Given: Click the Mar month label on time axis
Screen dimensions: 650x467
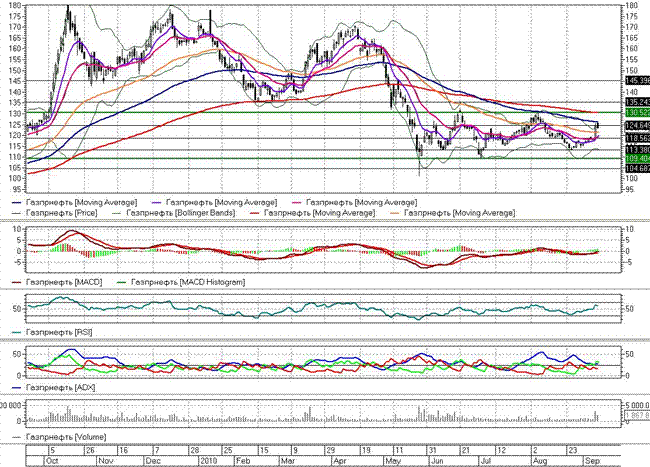Looking at the screenshot, I should click(x=288, y=461).
